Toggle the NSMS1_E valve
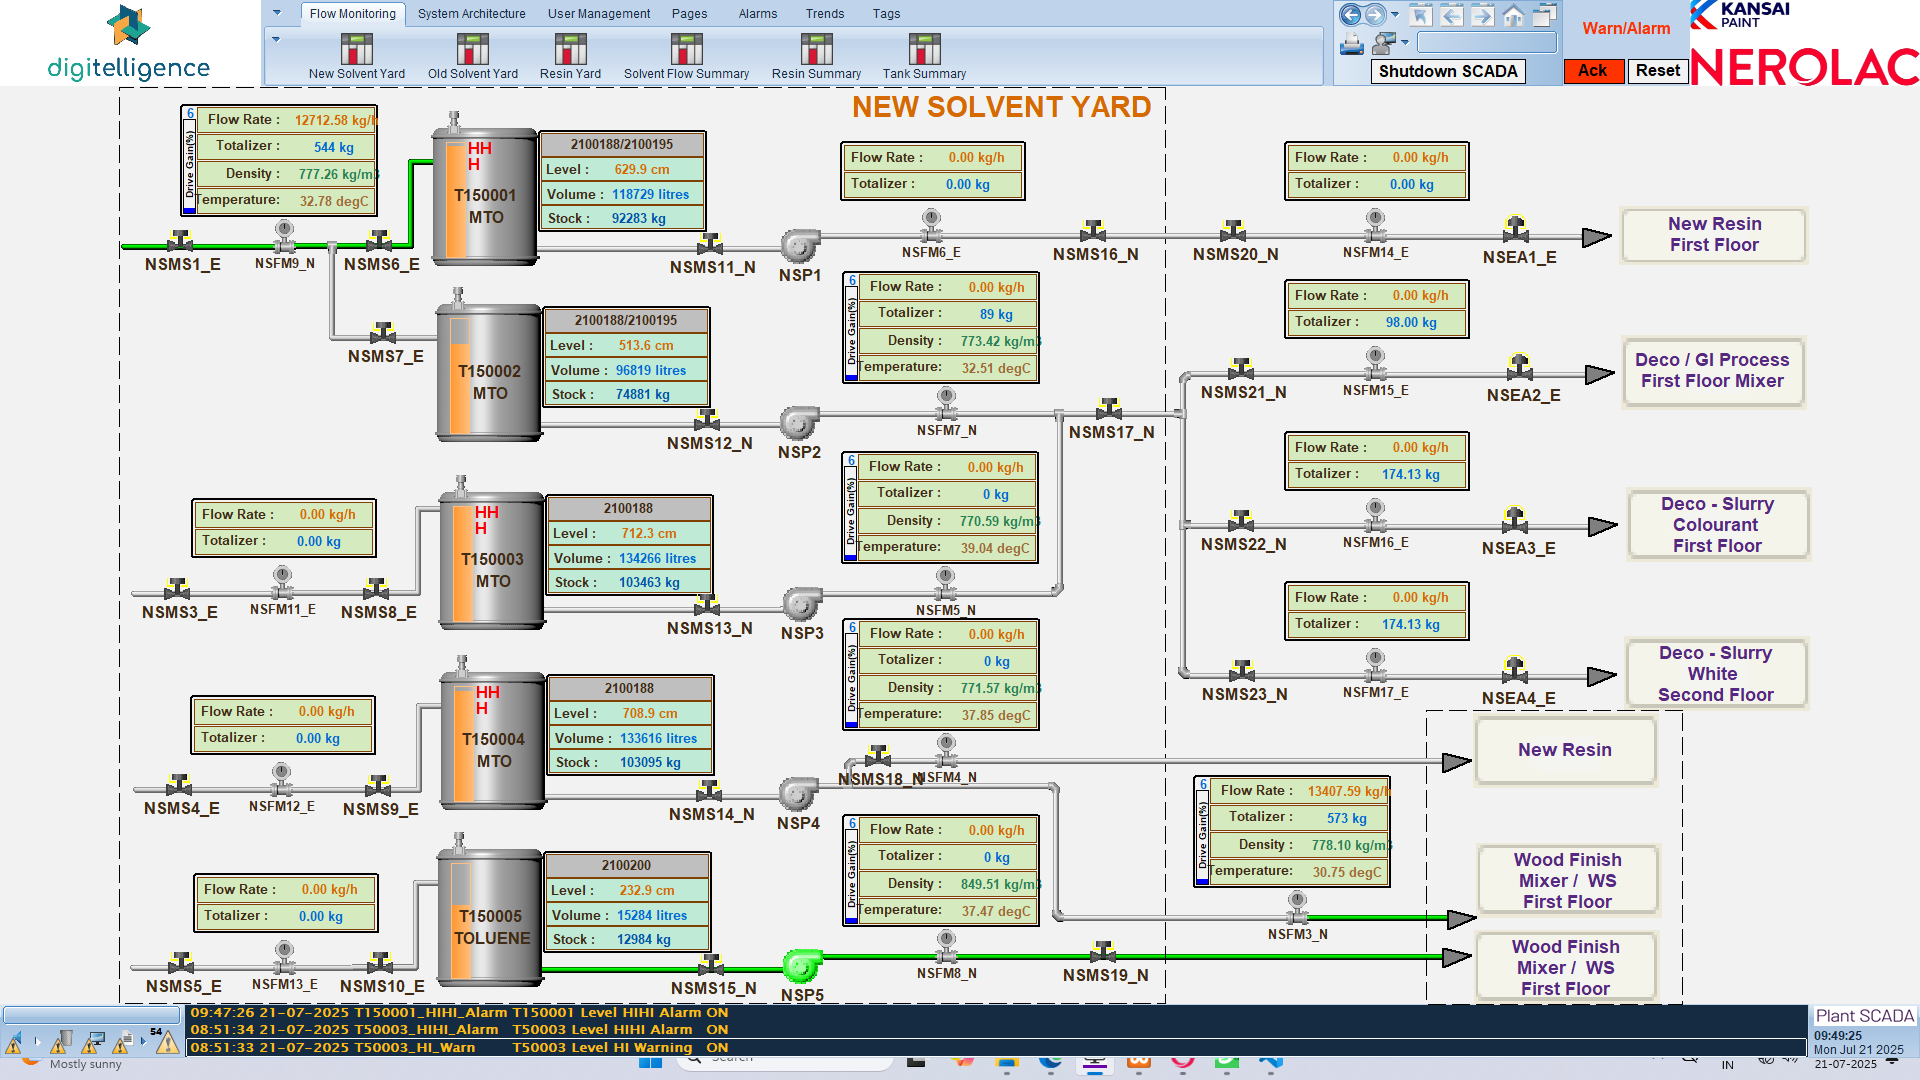The height and width of the screenshot is (1080, 1920). pos(180,243)
